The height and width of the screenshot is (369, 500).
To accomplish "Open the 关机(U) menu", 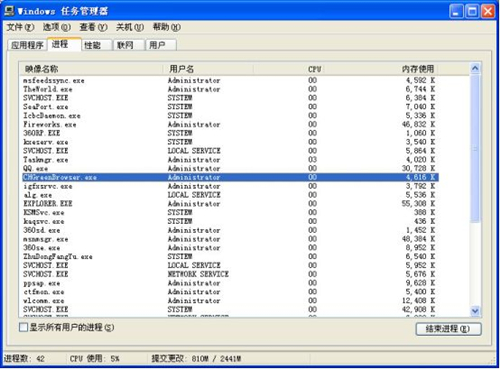I will [x=130, y=27].
